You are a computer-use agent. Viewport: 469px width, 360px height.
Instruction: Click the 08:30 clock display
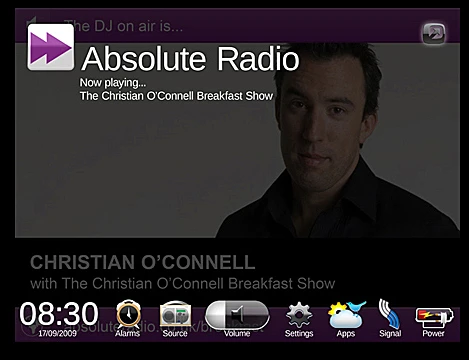59,314
